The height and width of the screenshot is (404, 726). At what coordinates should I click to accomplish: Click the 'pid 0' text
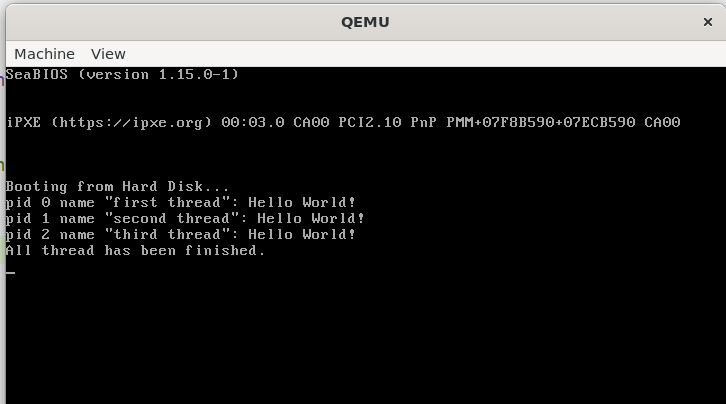point(28,203)
